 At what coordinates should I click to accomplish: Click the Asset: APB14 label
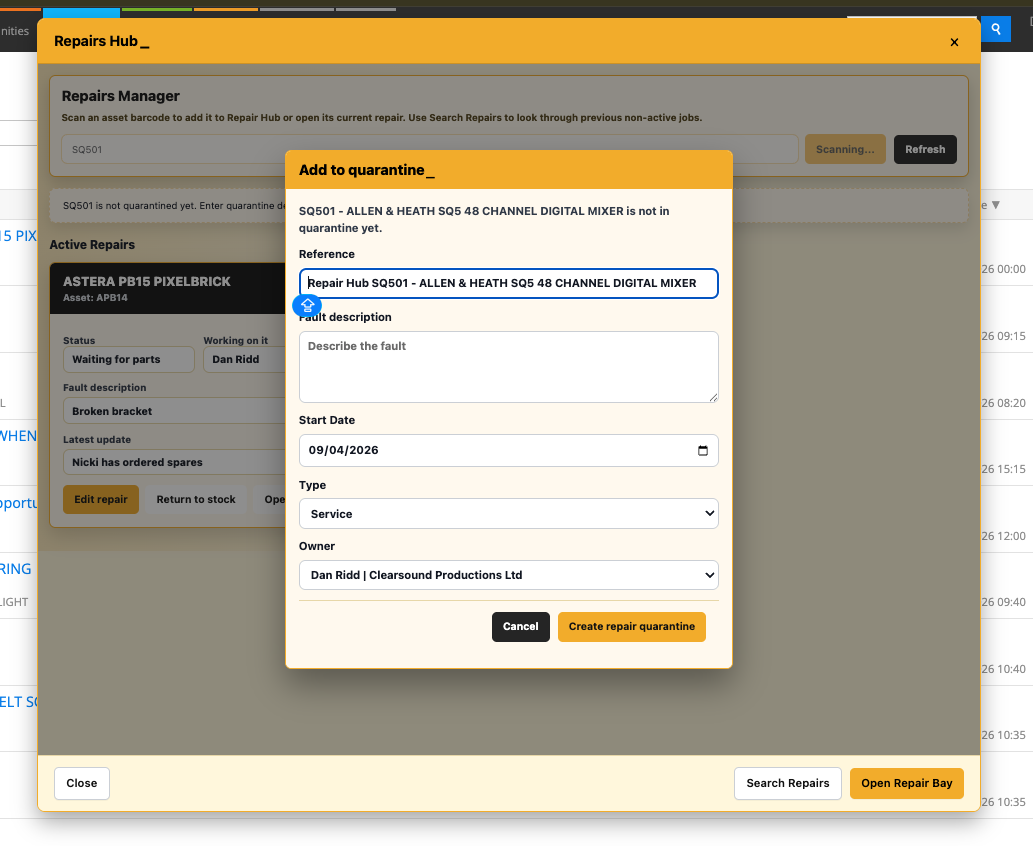[x=96, y=298]
